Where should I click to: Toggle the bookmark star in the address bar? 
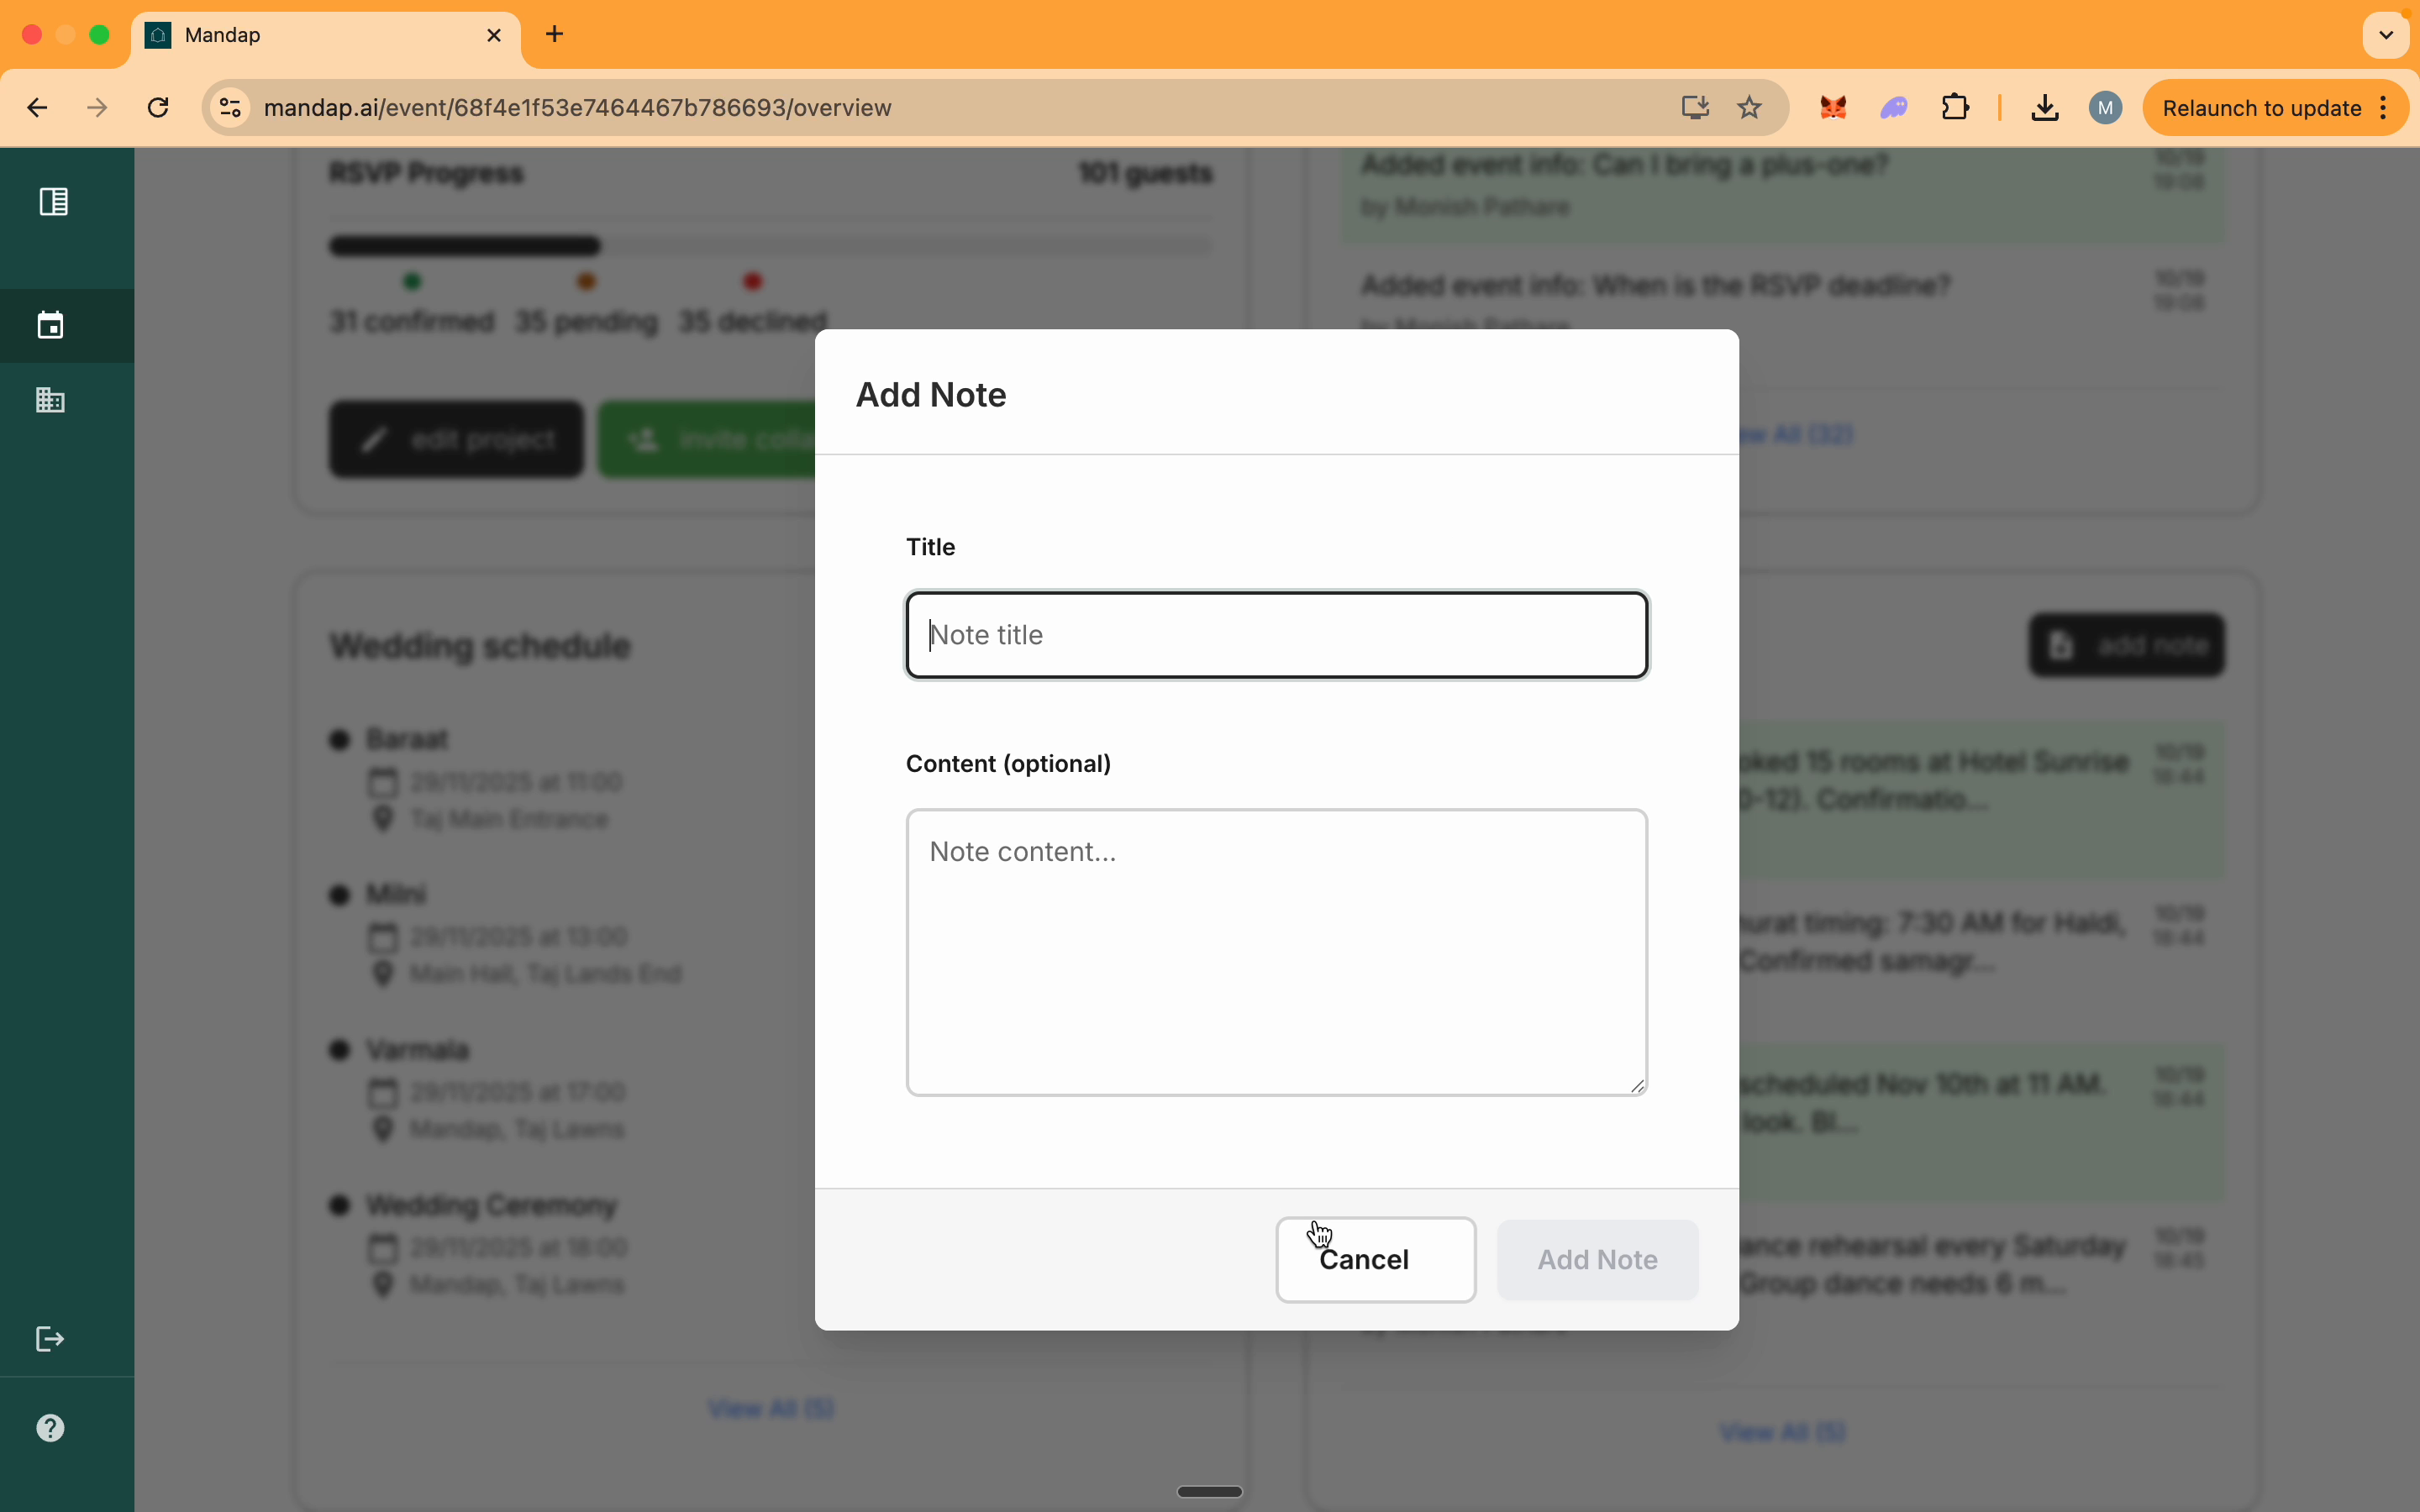point(1748,107)
